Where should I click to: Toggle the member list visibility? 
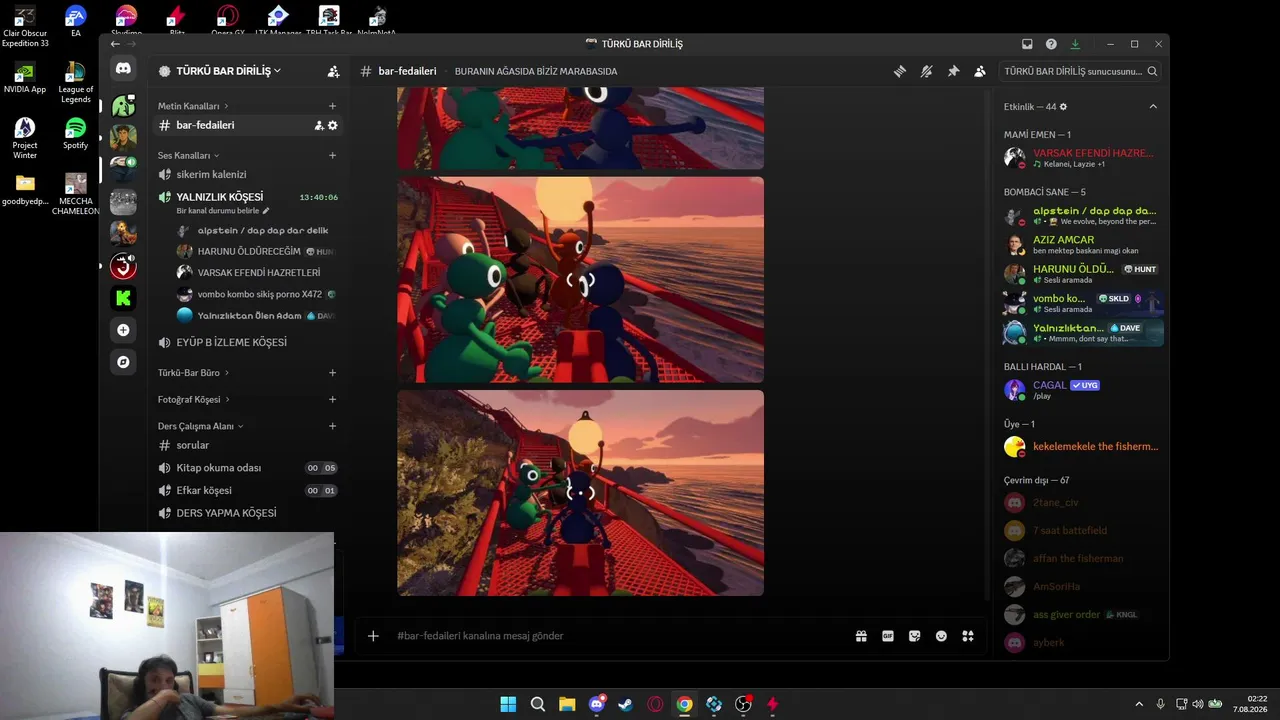(980, 71)
